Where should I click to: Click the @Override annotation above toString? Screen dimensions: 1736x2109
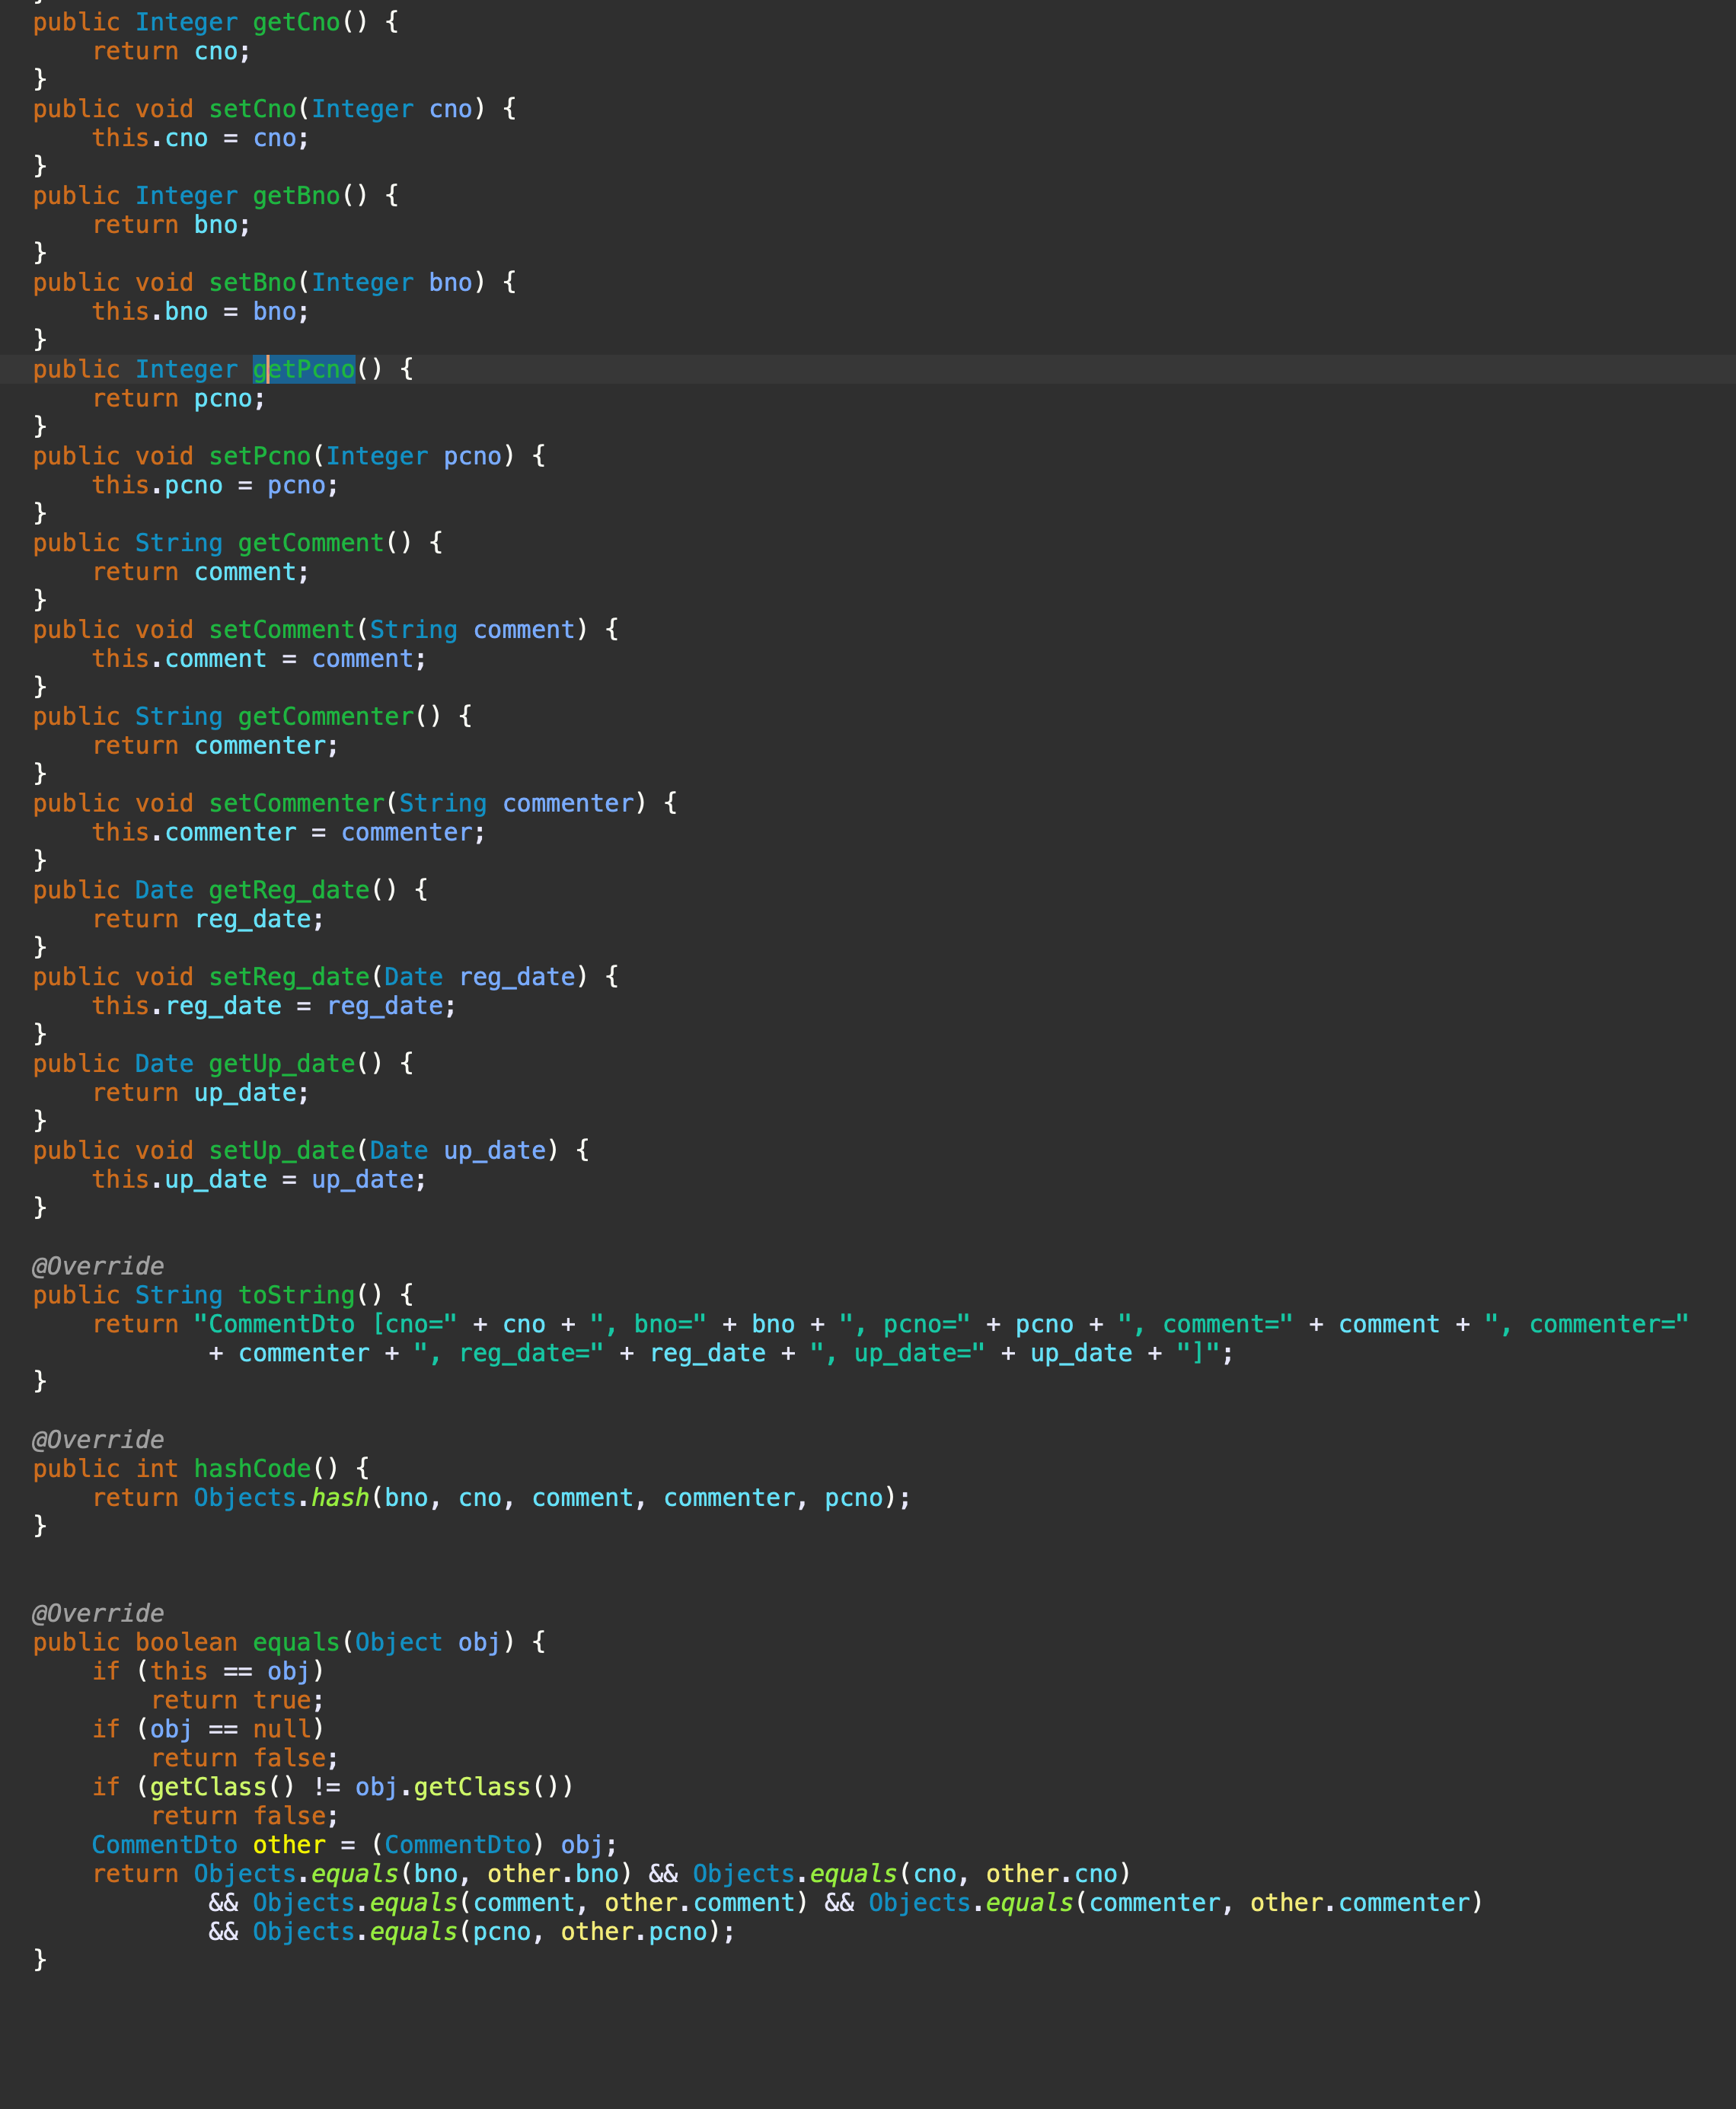pos(98,1266)
